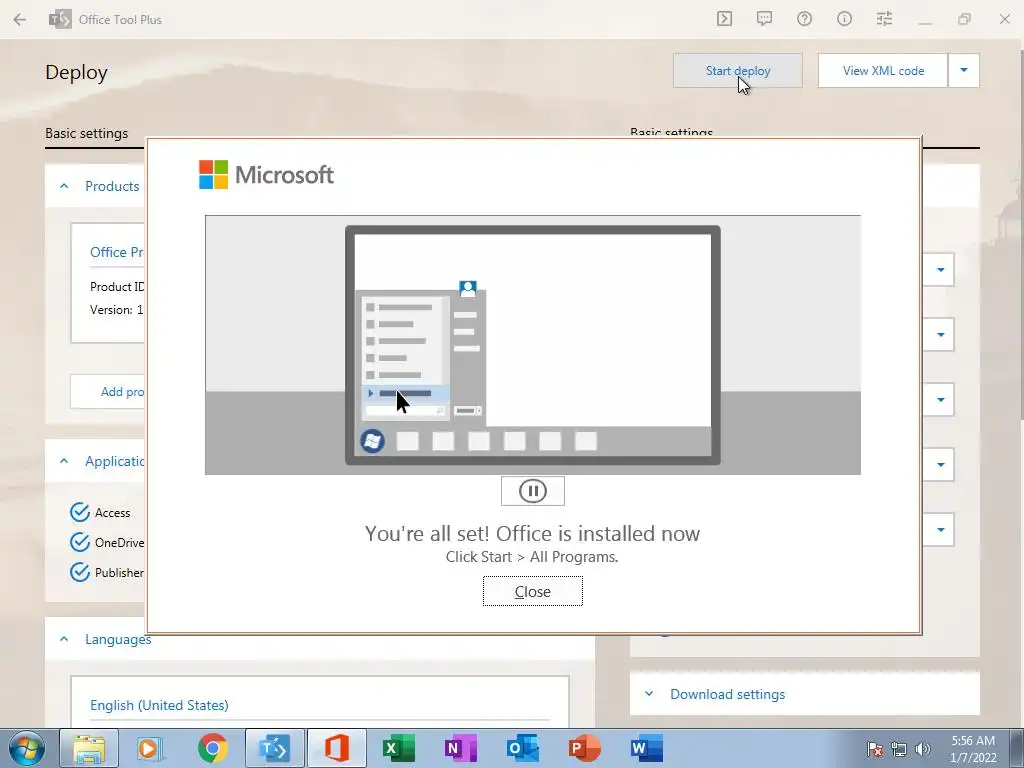The image size is (1024, 768).
Task: Select the Office product card title
Action: [117, 252]
